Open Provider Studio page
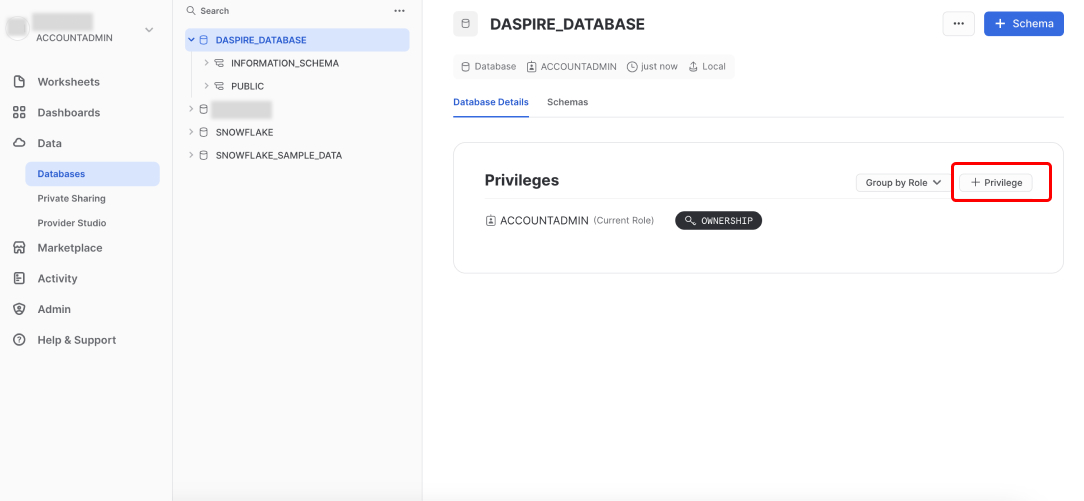 (72, 223)
